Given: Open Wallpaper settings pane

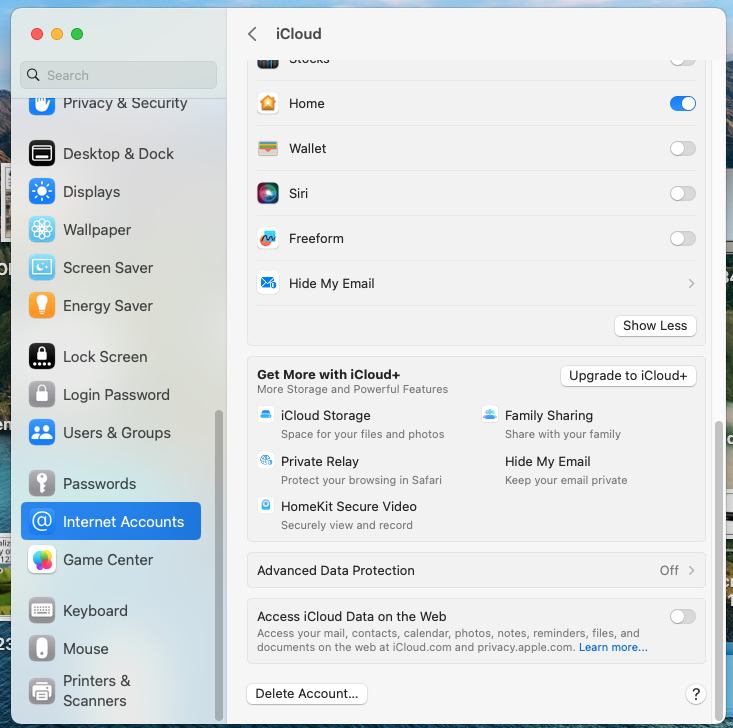Looking at the screenshot, I should pos(111,230).
